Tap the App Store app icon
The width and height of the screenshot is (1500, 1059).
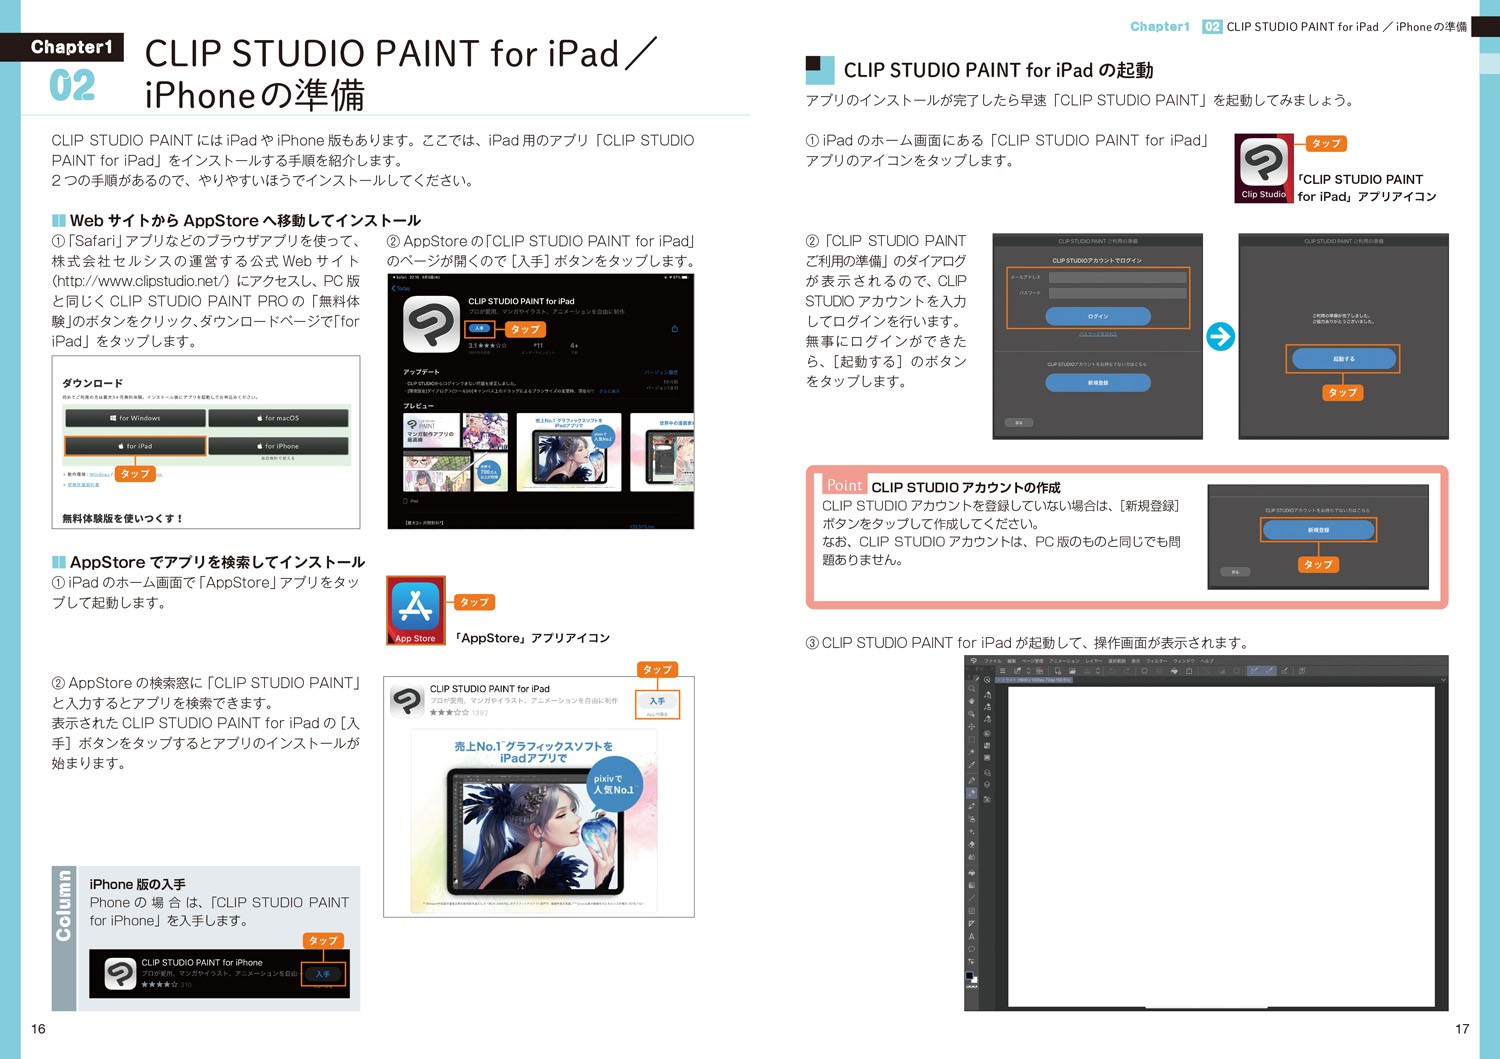point(415,606)
